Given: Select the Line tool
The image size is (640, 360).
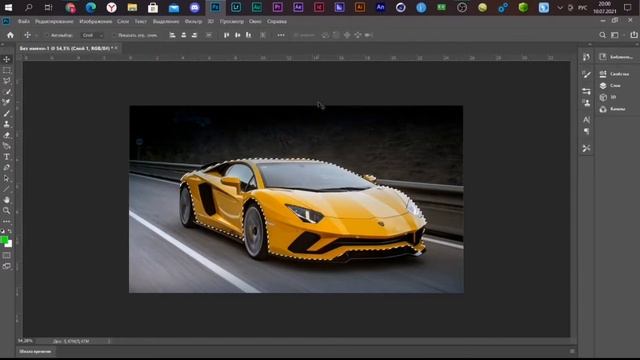Looking at the screenshot, I should tap(7, 189).
